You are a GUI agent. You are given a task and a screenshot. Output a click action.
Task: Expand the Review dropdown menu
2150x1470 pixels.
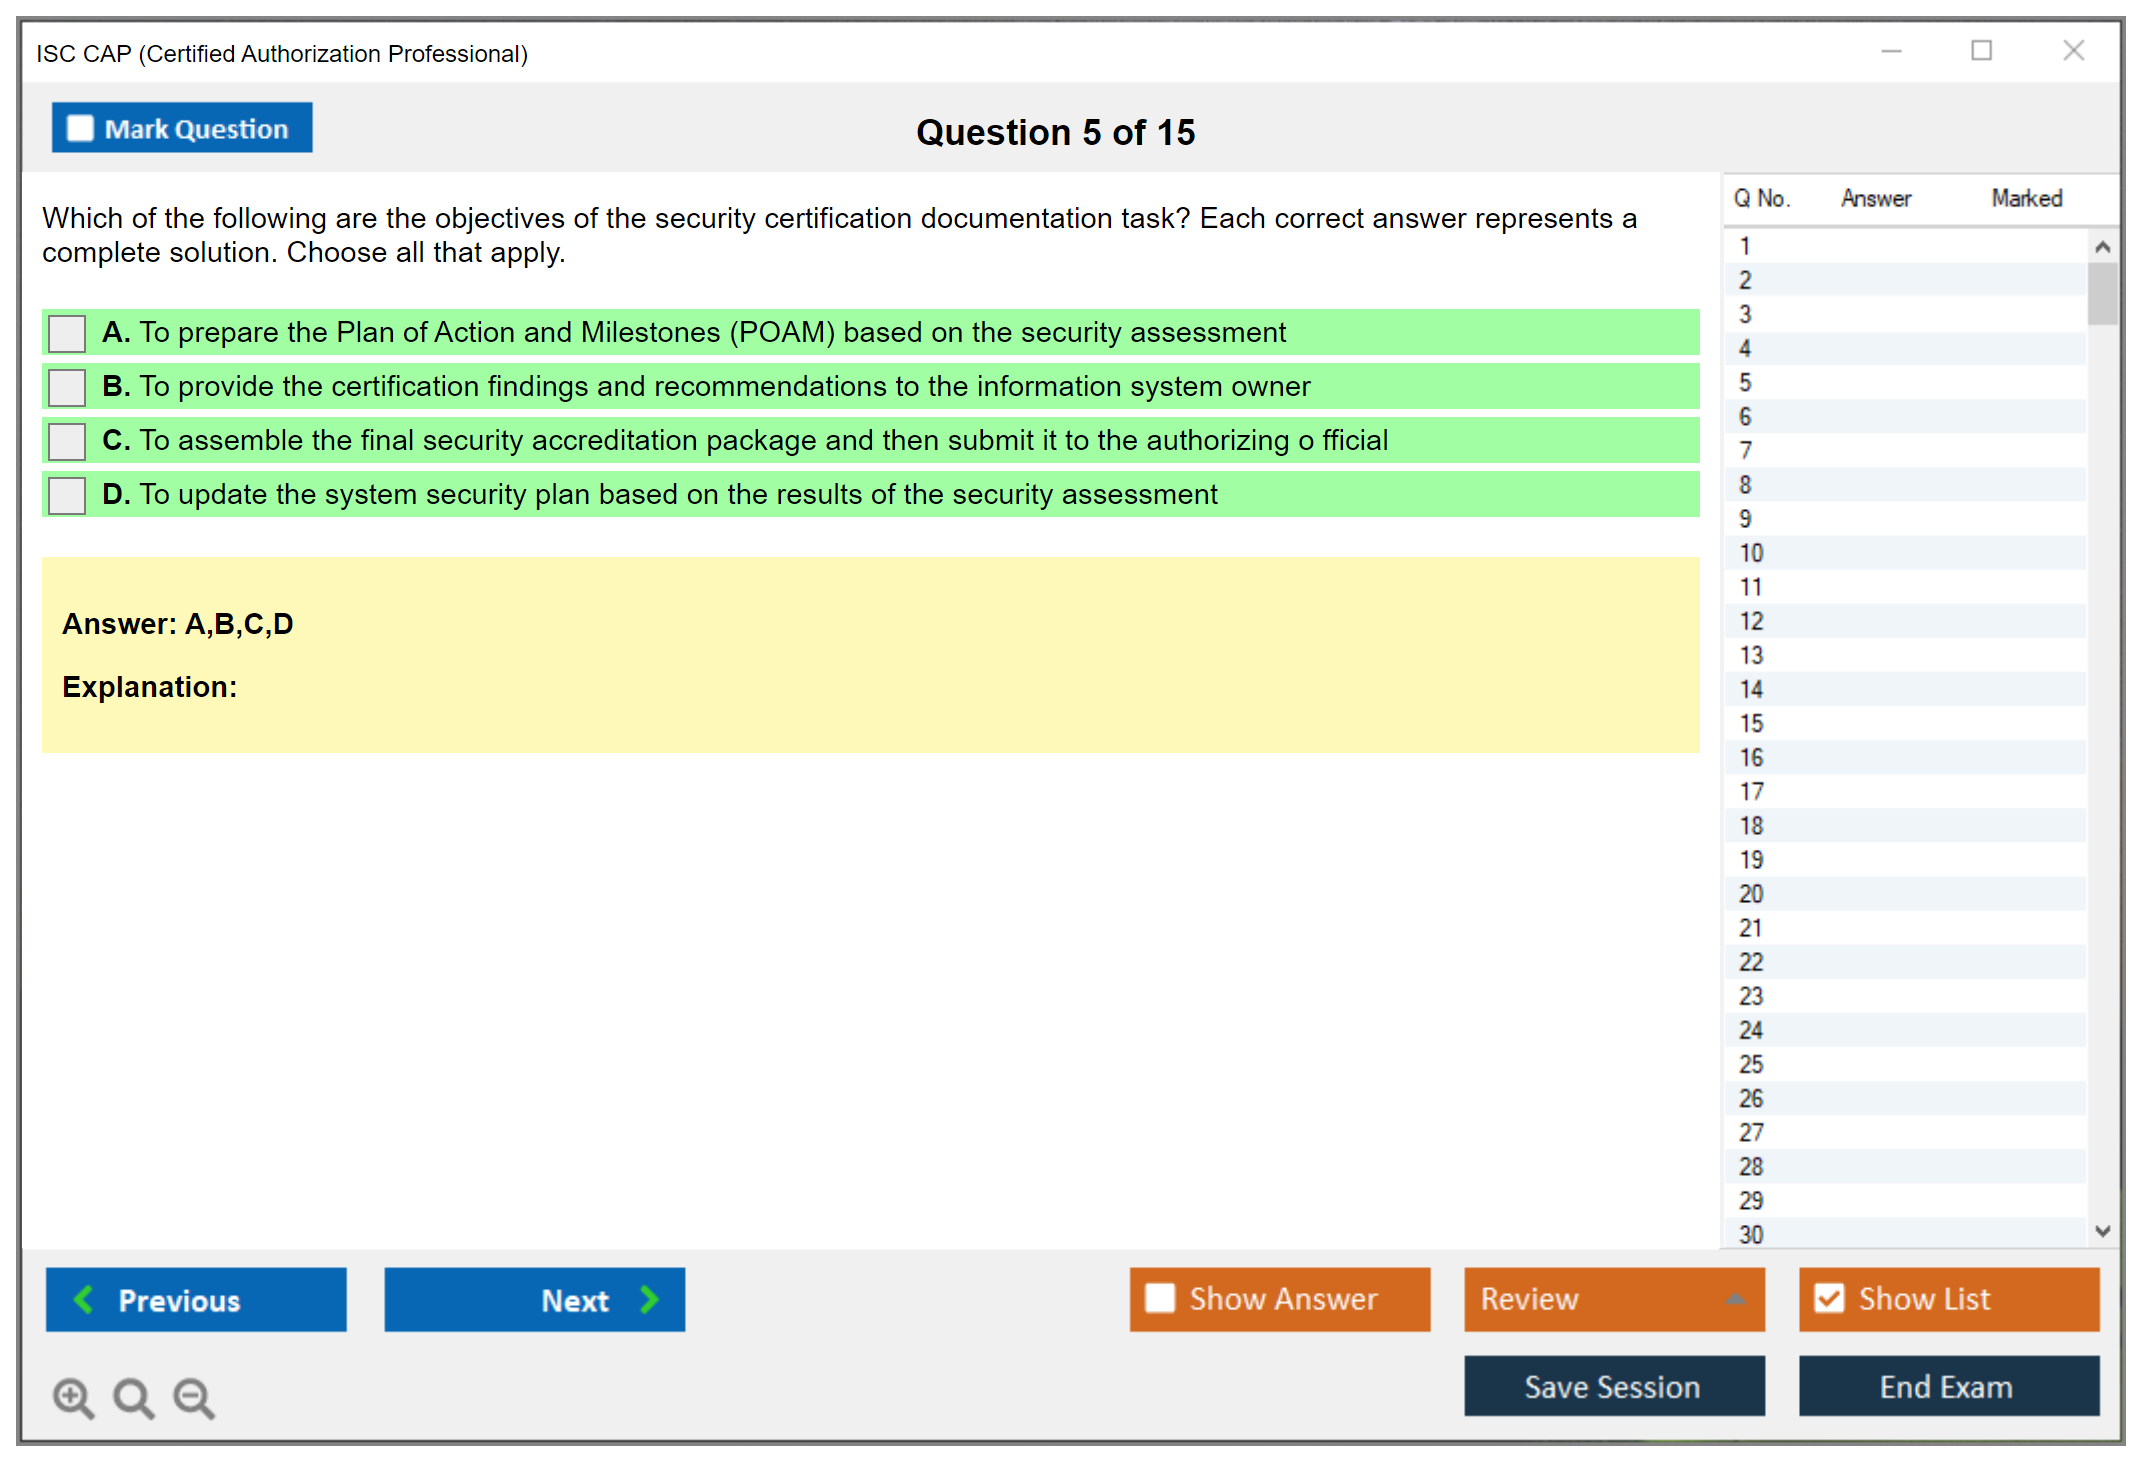pos(1735,1299)
